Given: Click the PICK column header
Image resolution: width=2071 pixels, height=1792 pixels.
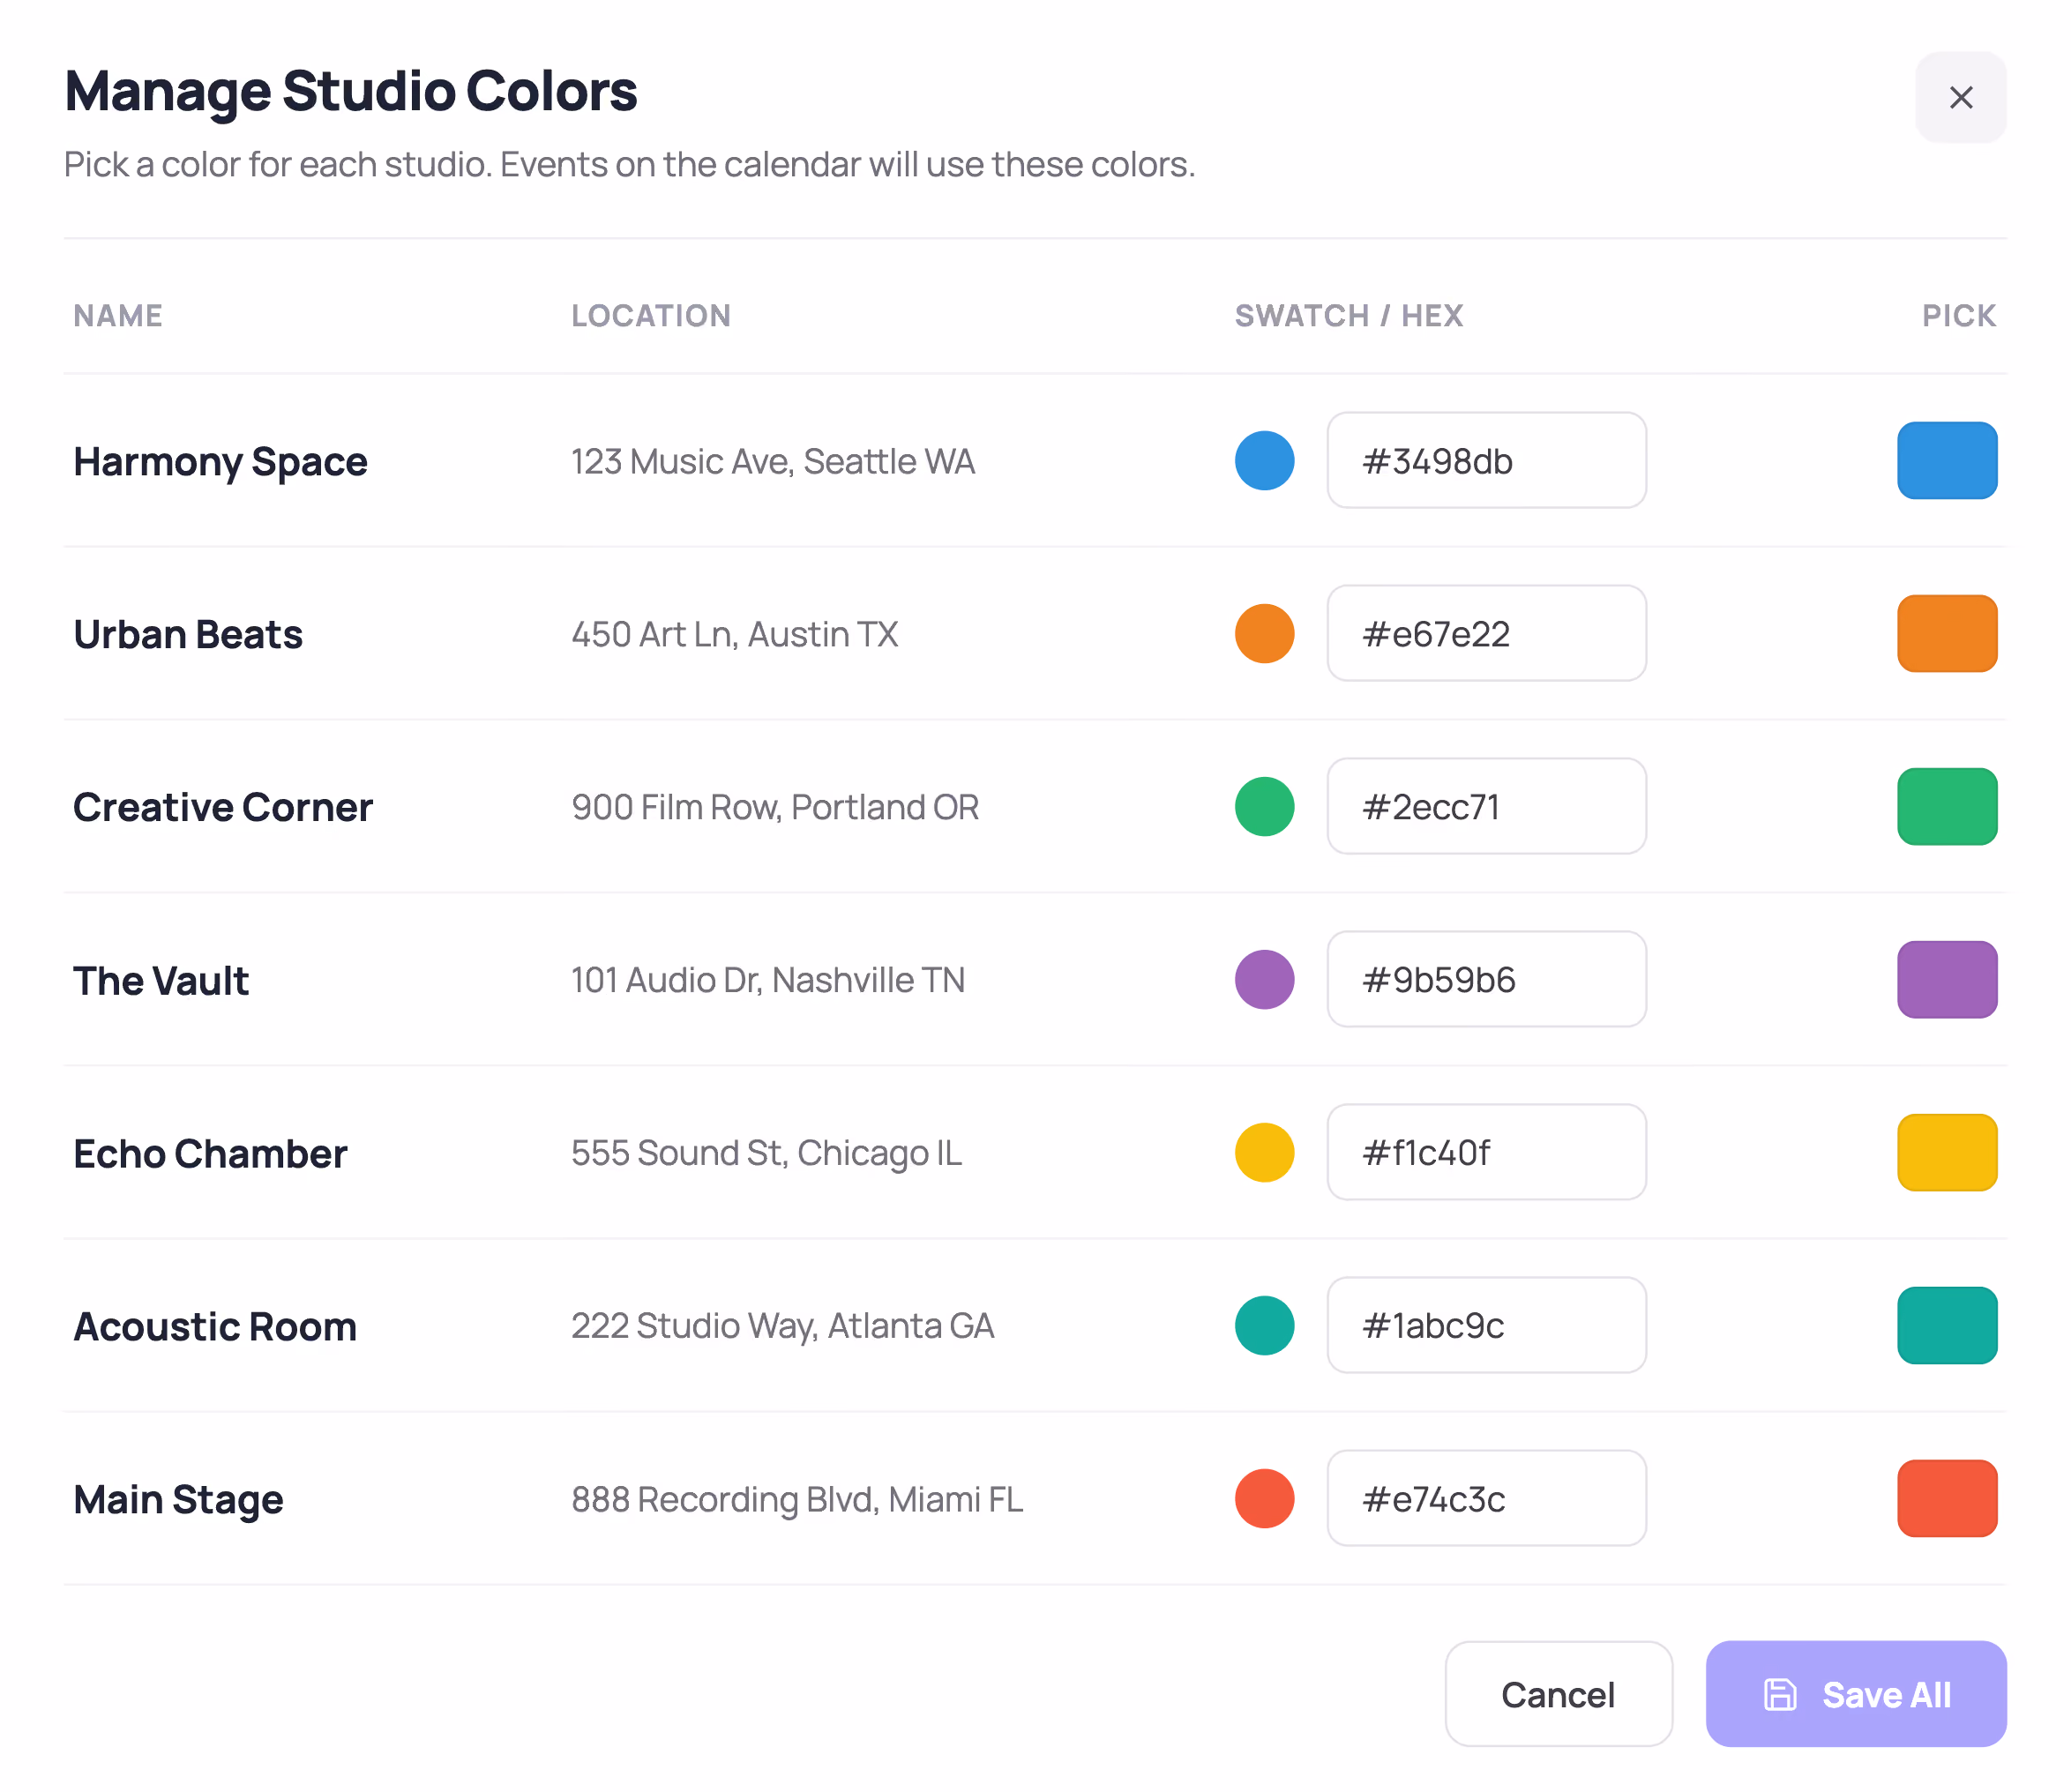Looking at the screenshot, I should pos(1958,315).
